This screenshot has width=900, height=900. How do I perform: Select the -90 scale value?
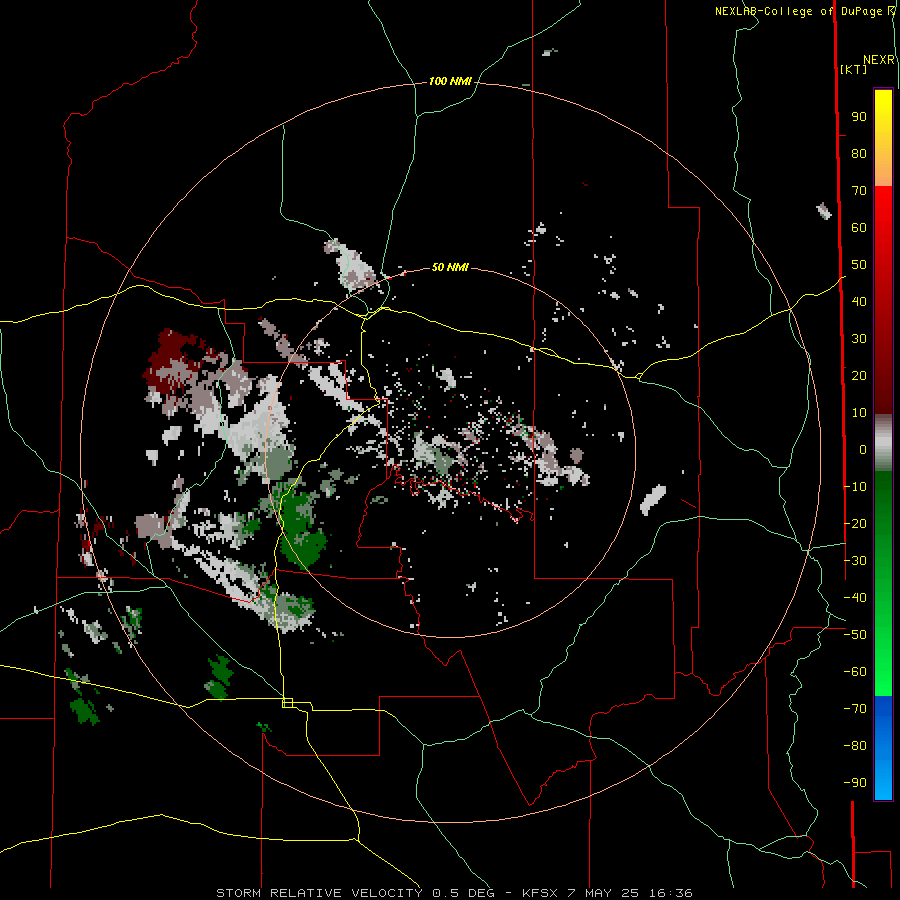pos(855,783)
